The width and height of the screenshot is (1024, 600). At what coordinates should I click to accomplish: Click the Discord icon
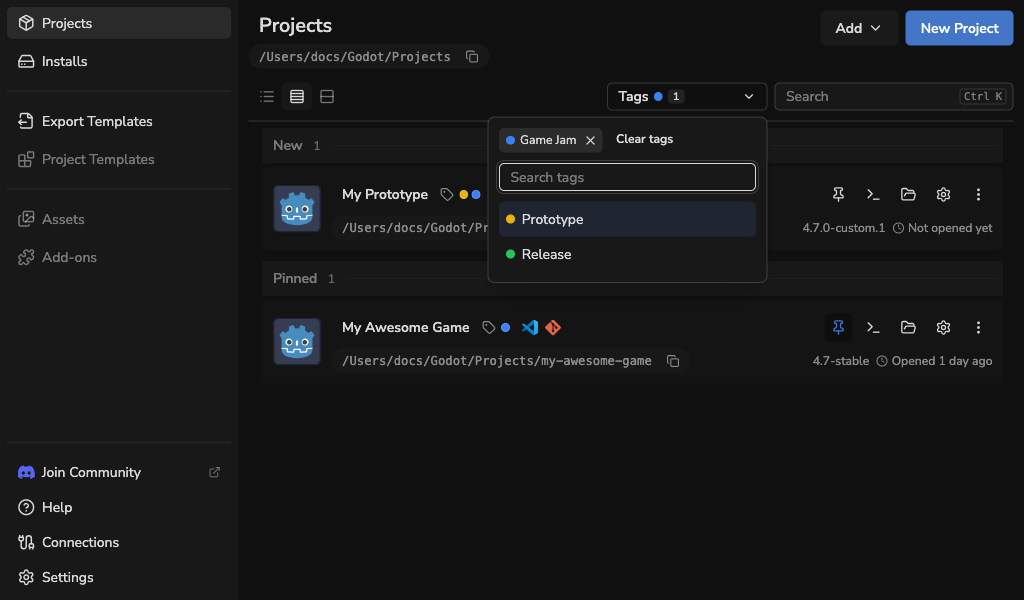click(x=26, y=472)
